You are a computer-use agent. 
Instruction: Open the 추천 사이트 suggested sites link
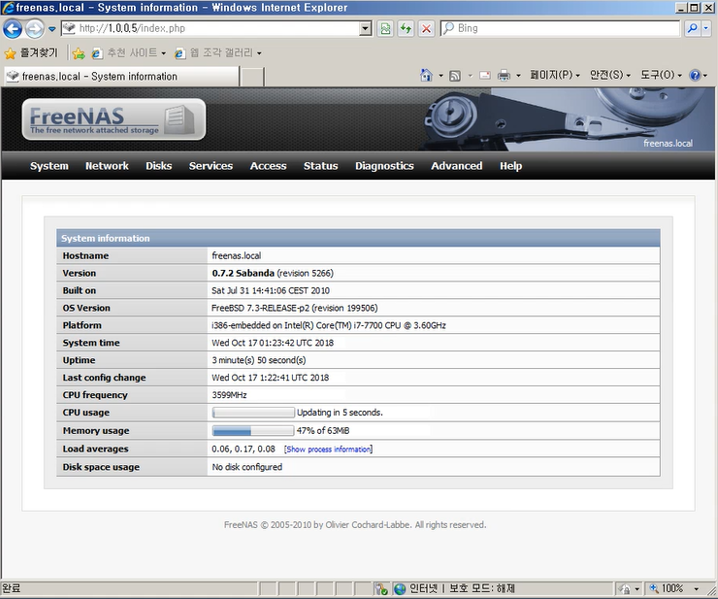129,53
